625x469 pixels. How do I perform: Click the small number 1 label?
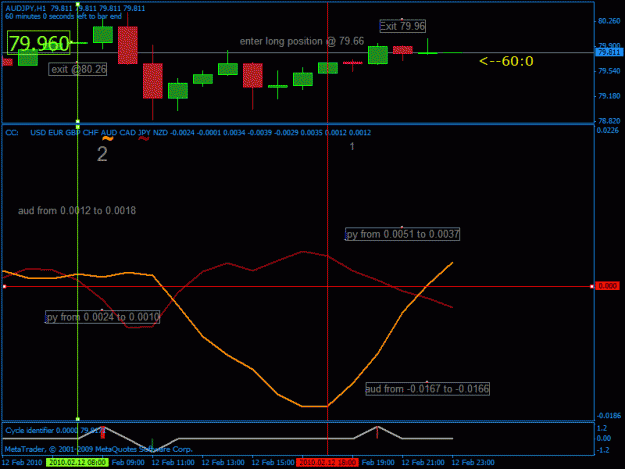point(352,146)
